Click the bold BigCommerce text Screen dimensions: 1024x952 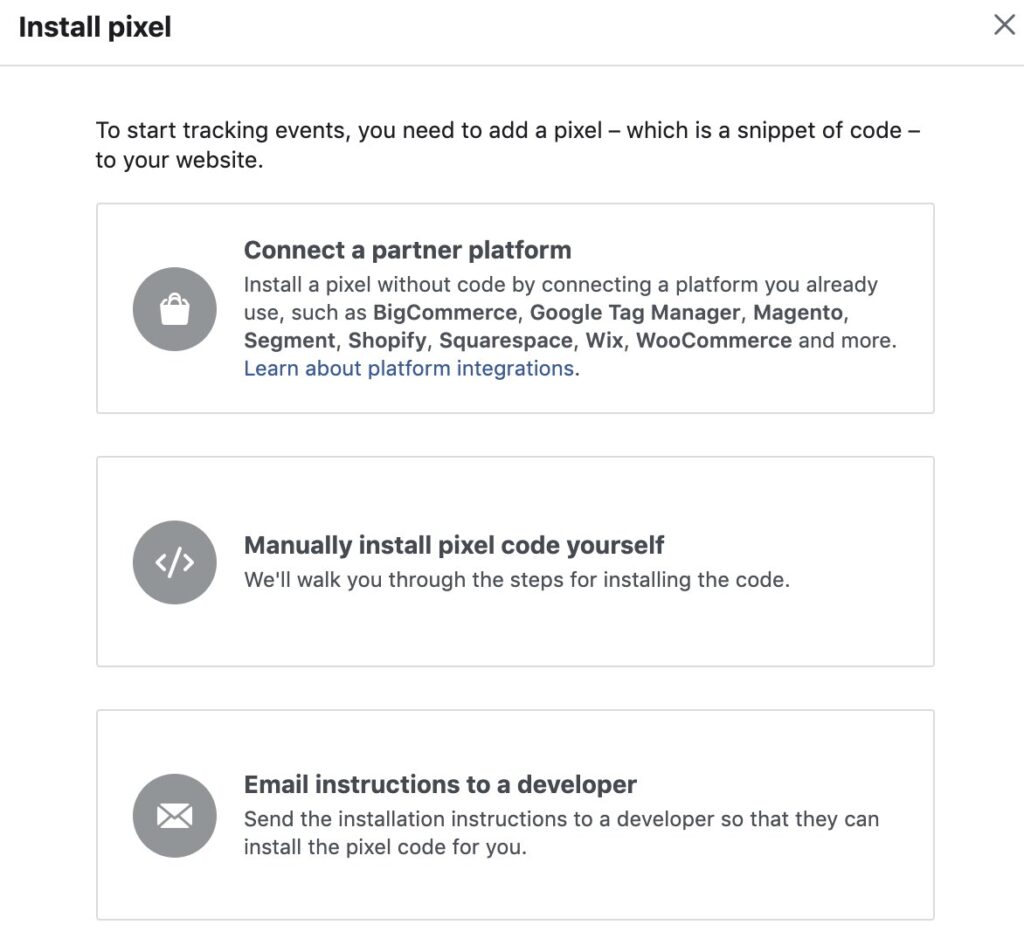click(444, 312)
